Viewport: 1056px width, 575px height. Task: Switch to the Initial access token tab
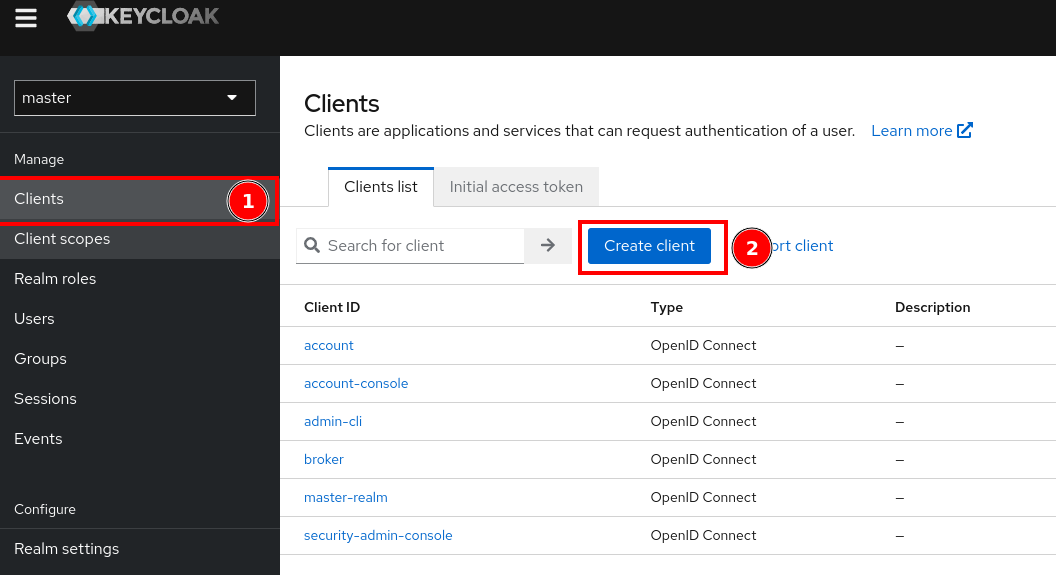click(x=516, y=187)
